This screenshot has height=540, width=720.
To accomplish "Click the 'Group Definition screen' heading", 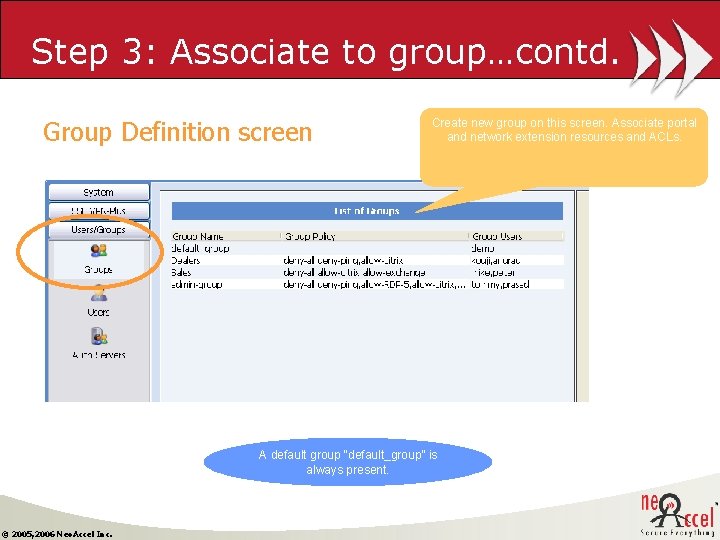I will [x=178, y=132].
